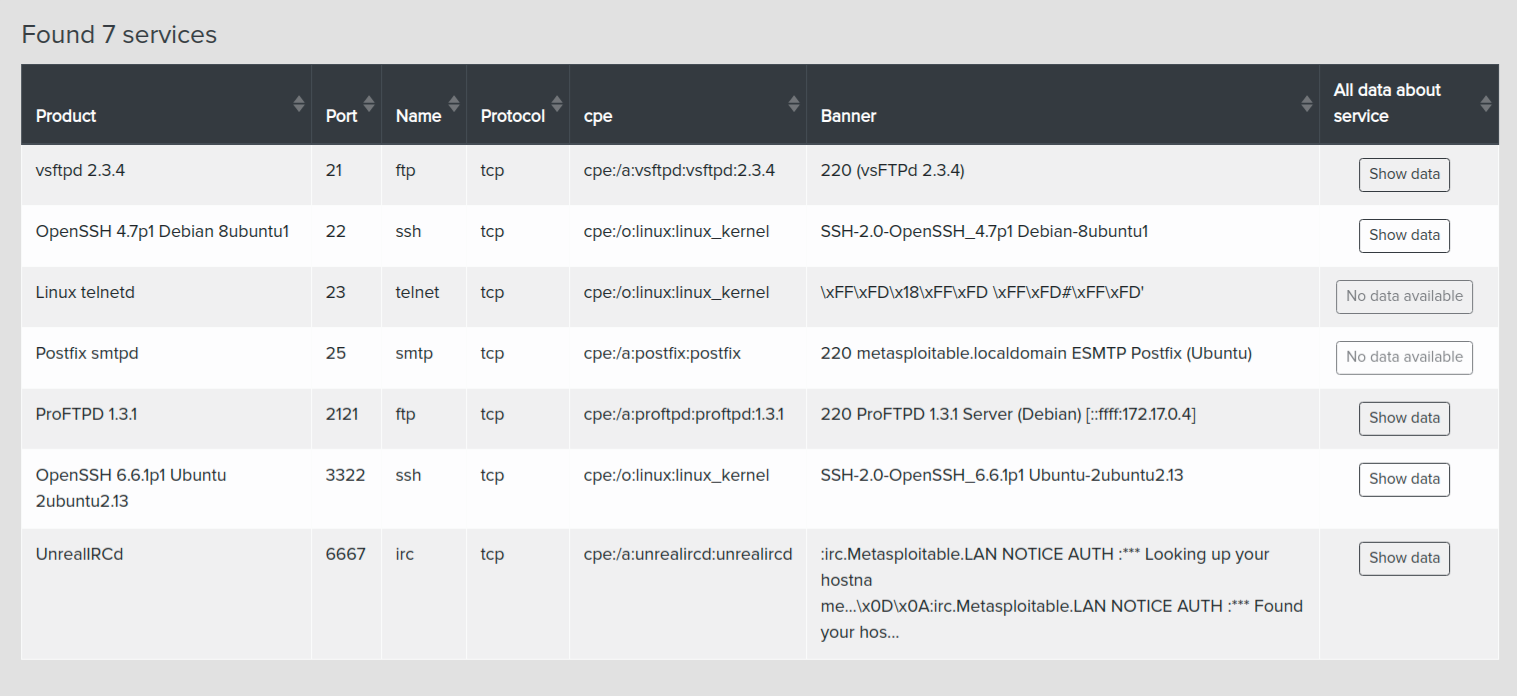Click the Protocol column sort arrows
Screen dimensions: 1517x696
pos(555,103)
